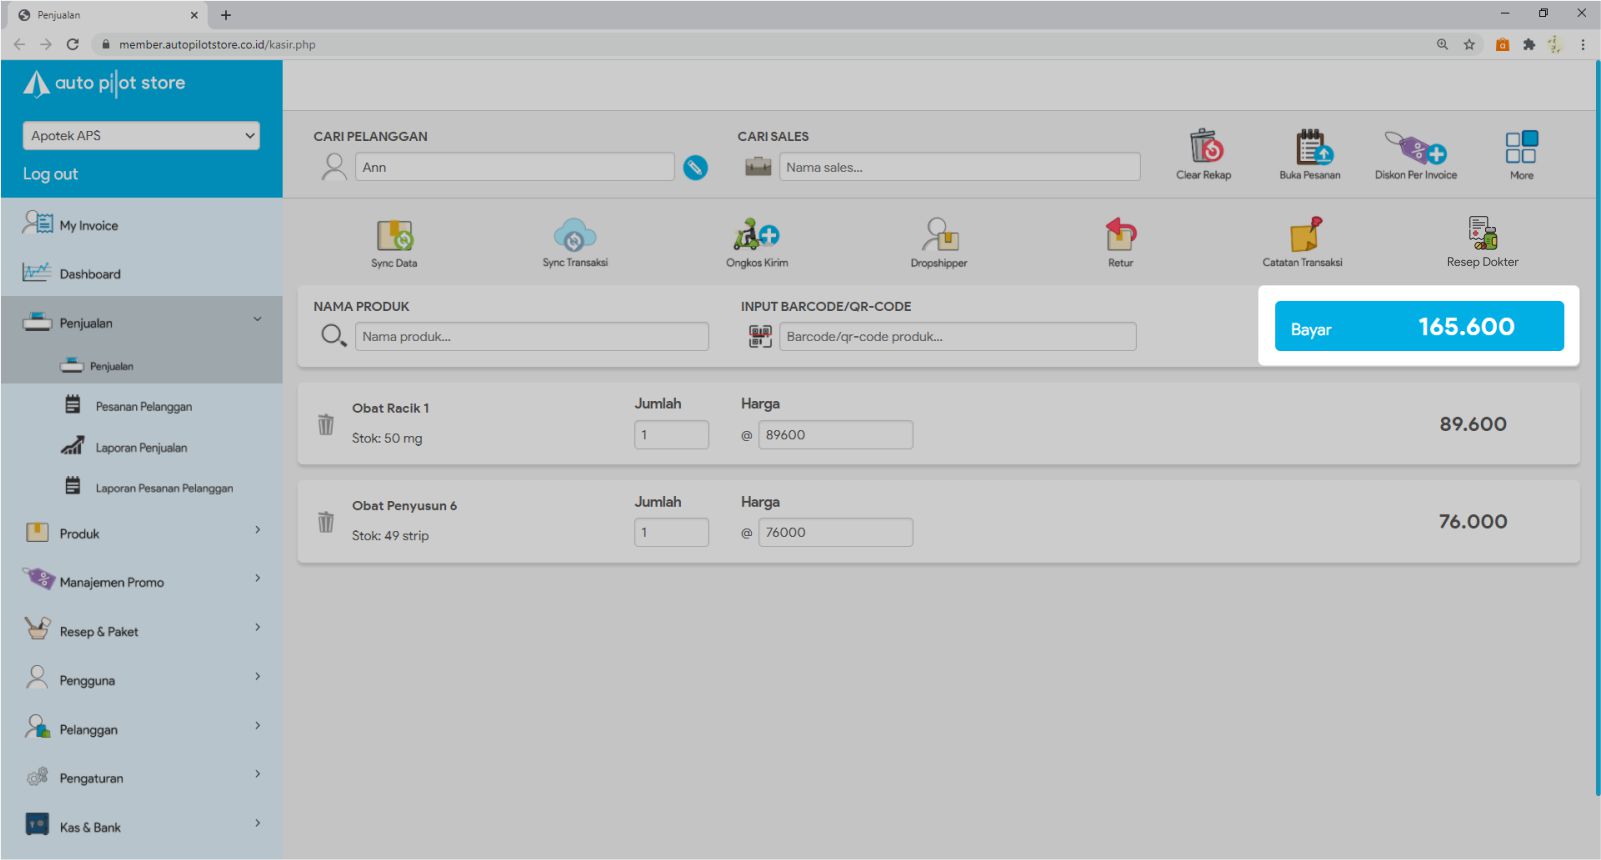
Task: Open the Resep Dokter icon
Action: tap(1482, 234)
